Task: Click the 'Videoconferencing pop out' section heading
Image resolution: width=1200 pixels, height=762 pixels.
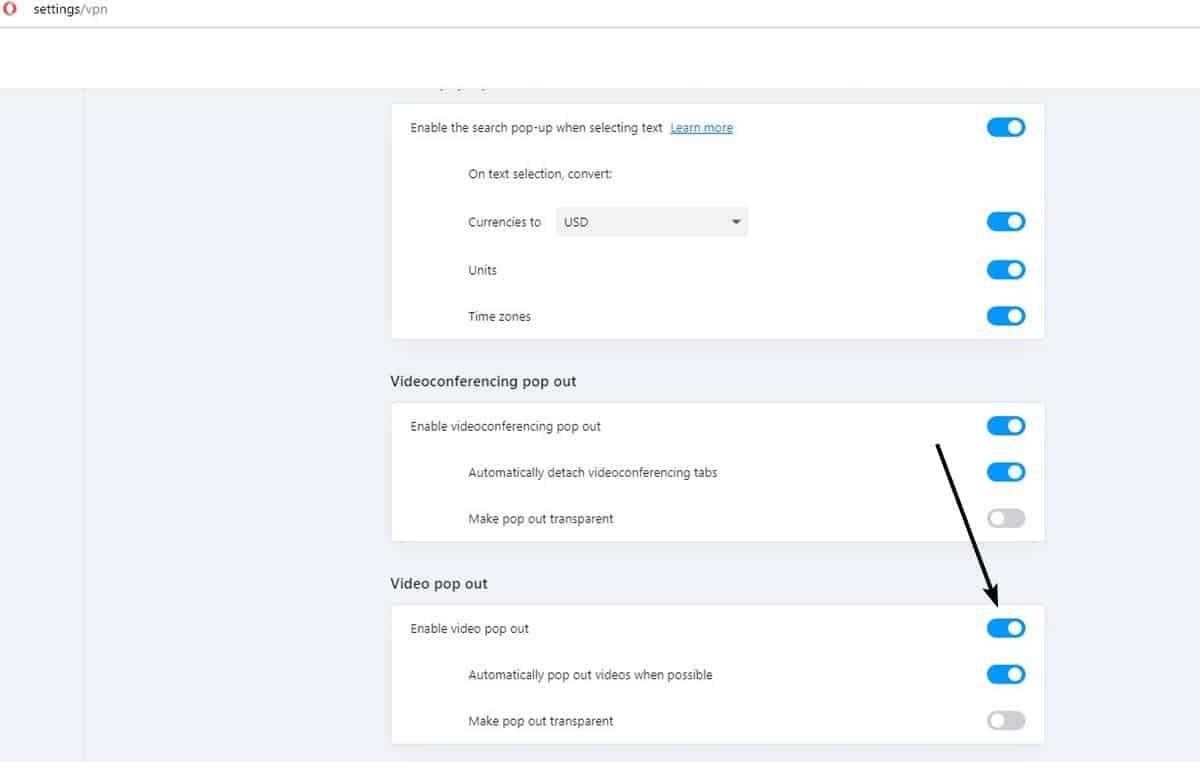Action: tap(483, 382)
